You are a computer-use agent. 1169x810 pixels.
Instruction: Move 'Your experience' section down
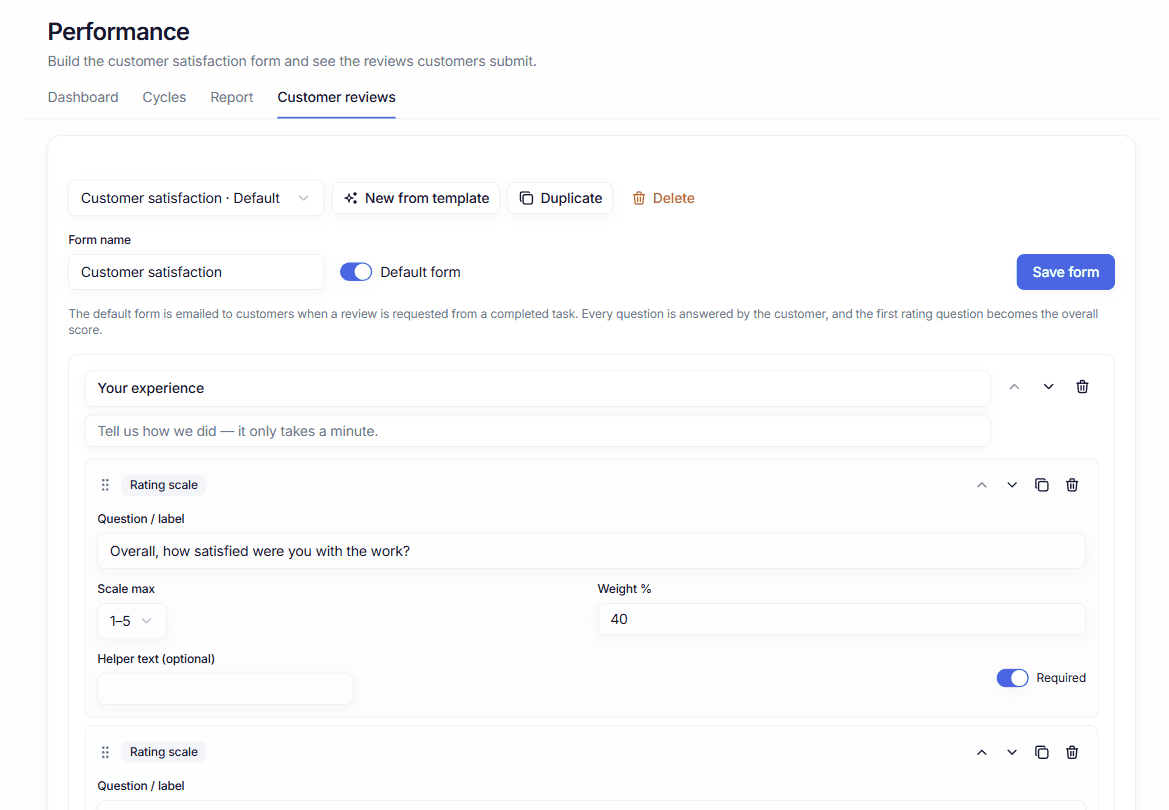[1048, 387]
